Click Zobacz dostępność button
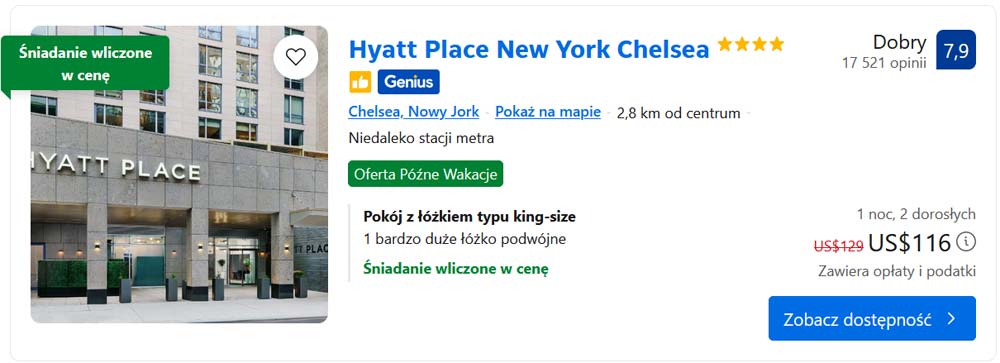Image resolution: width=1000 pixels, height=363 pixels. click(872, 318)
